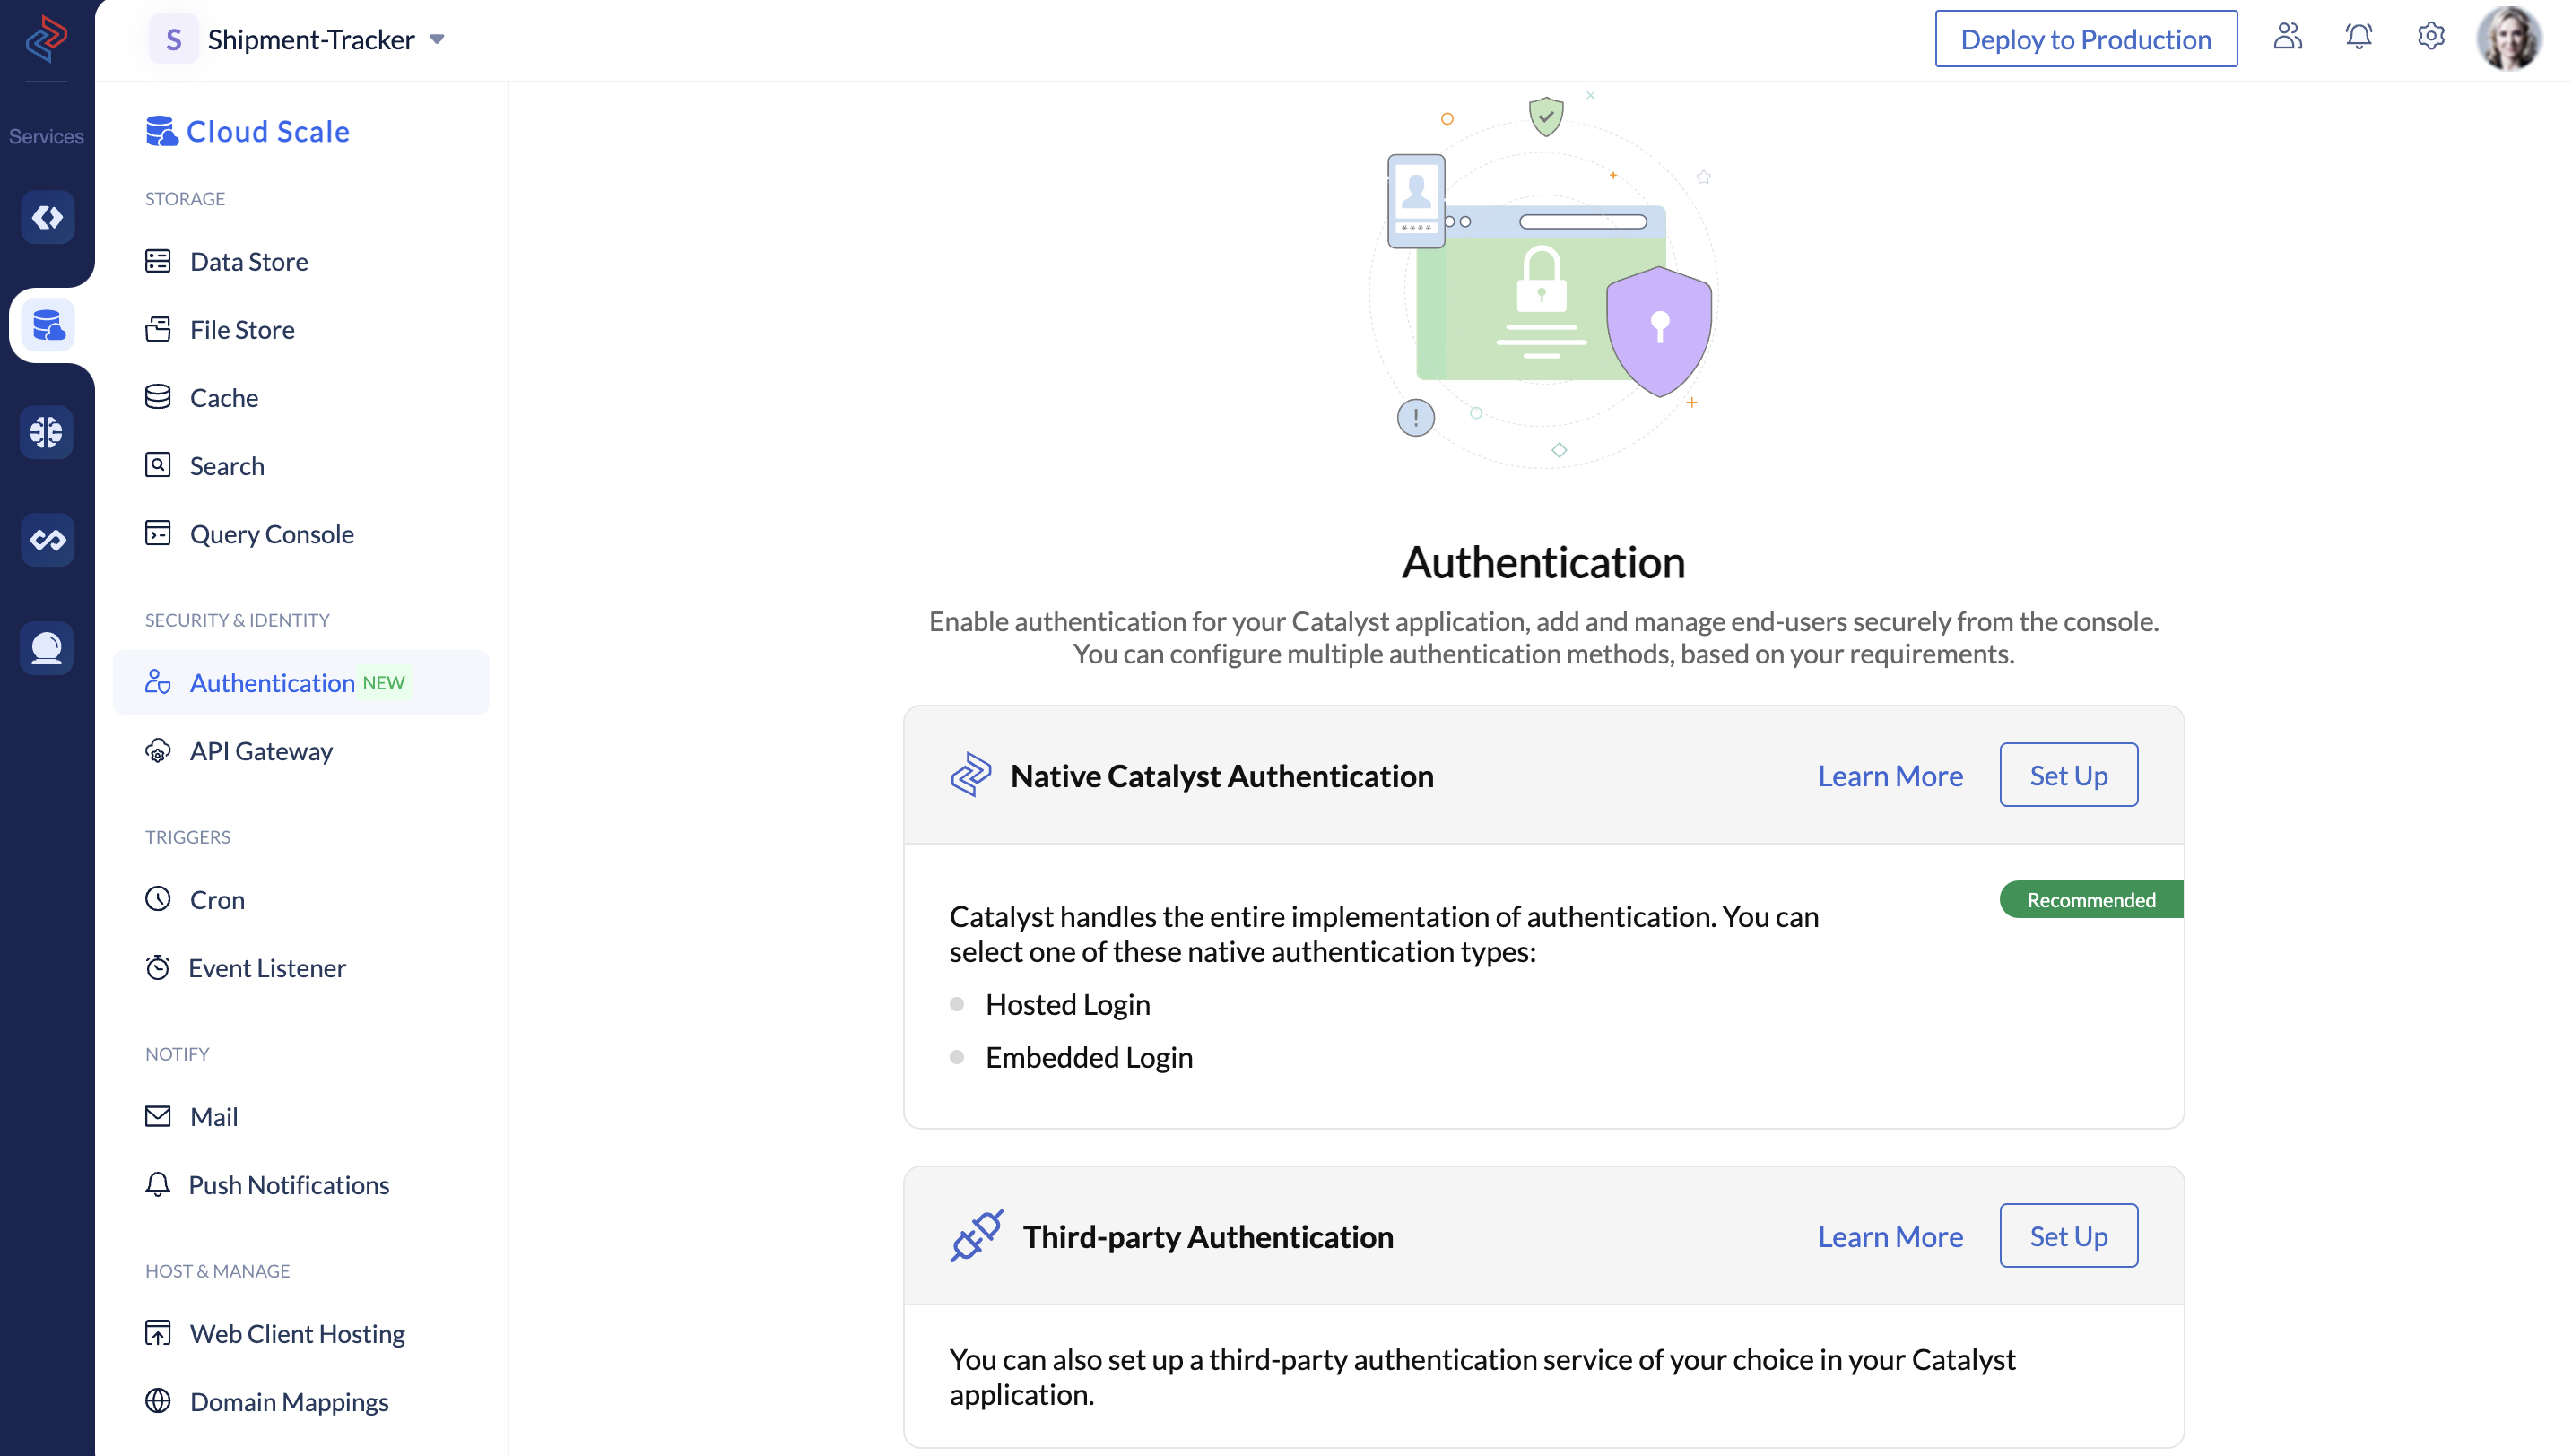Screen dimensions: 2572x1456
Task: Select the Hosted Login option
Action: point(1067,1004)
